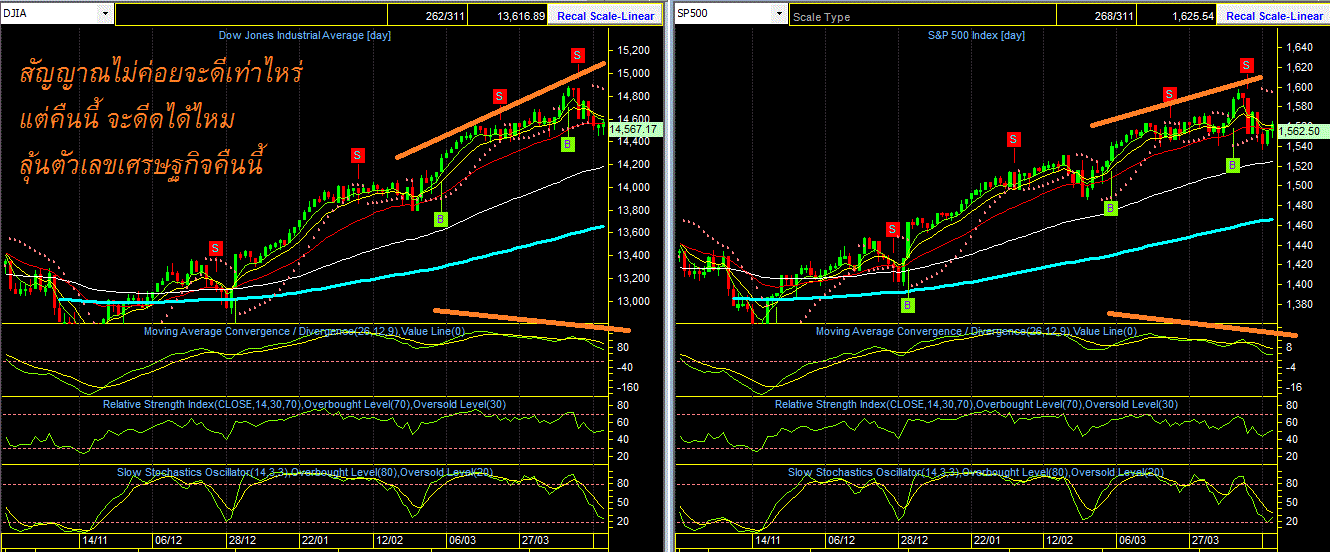
Task: Click the 1,640 price axis label
Action: 1301,47
